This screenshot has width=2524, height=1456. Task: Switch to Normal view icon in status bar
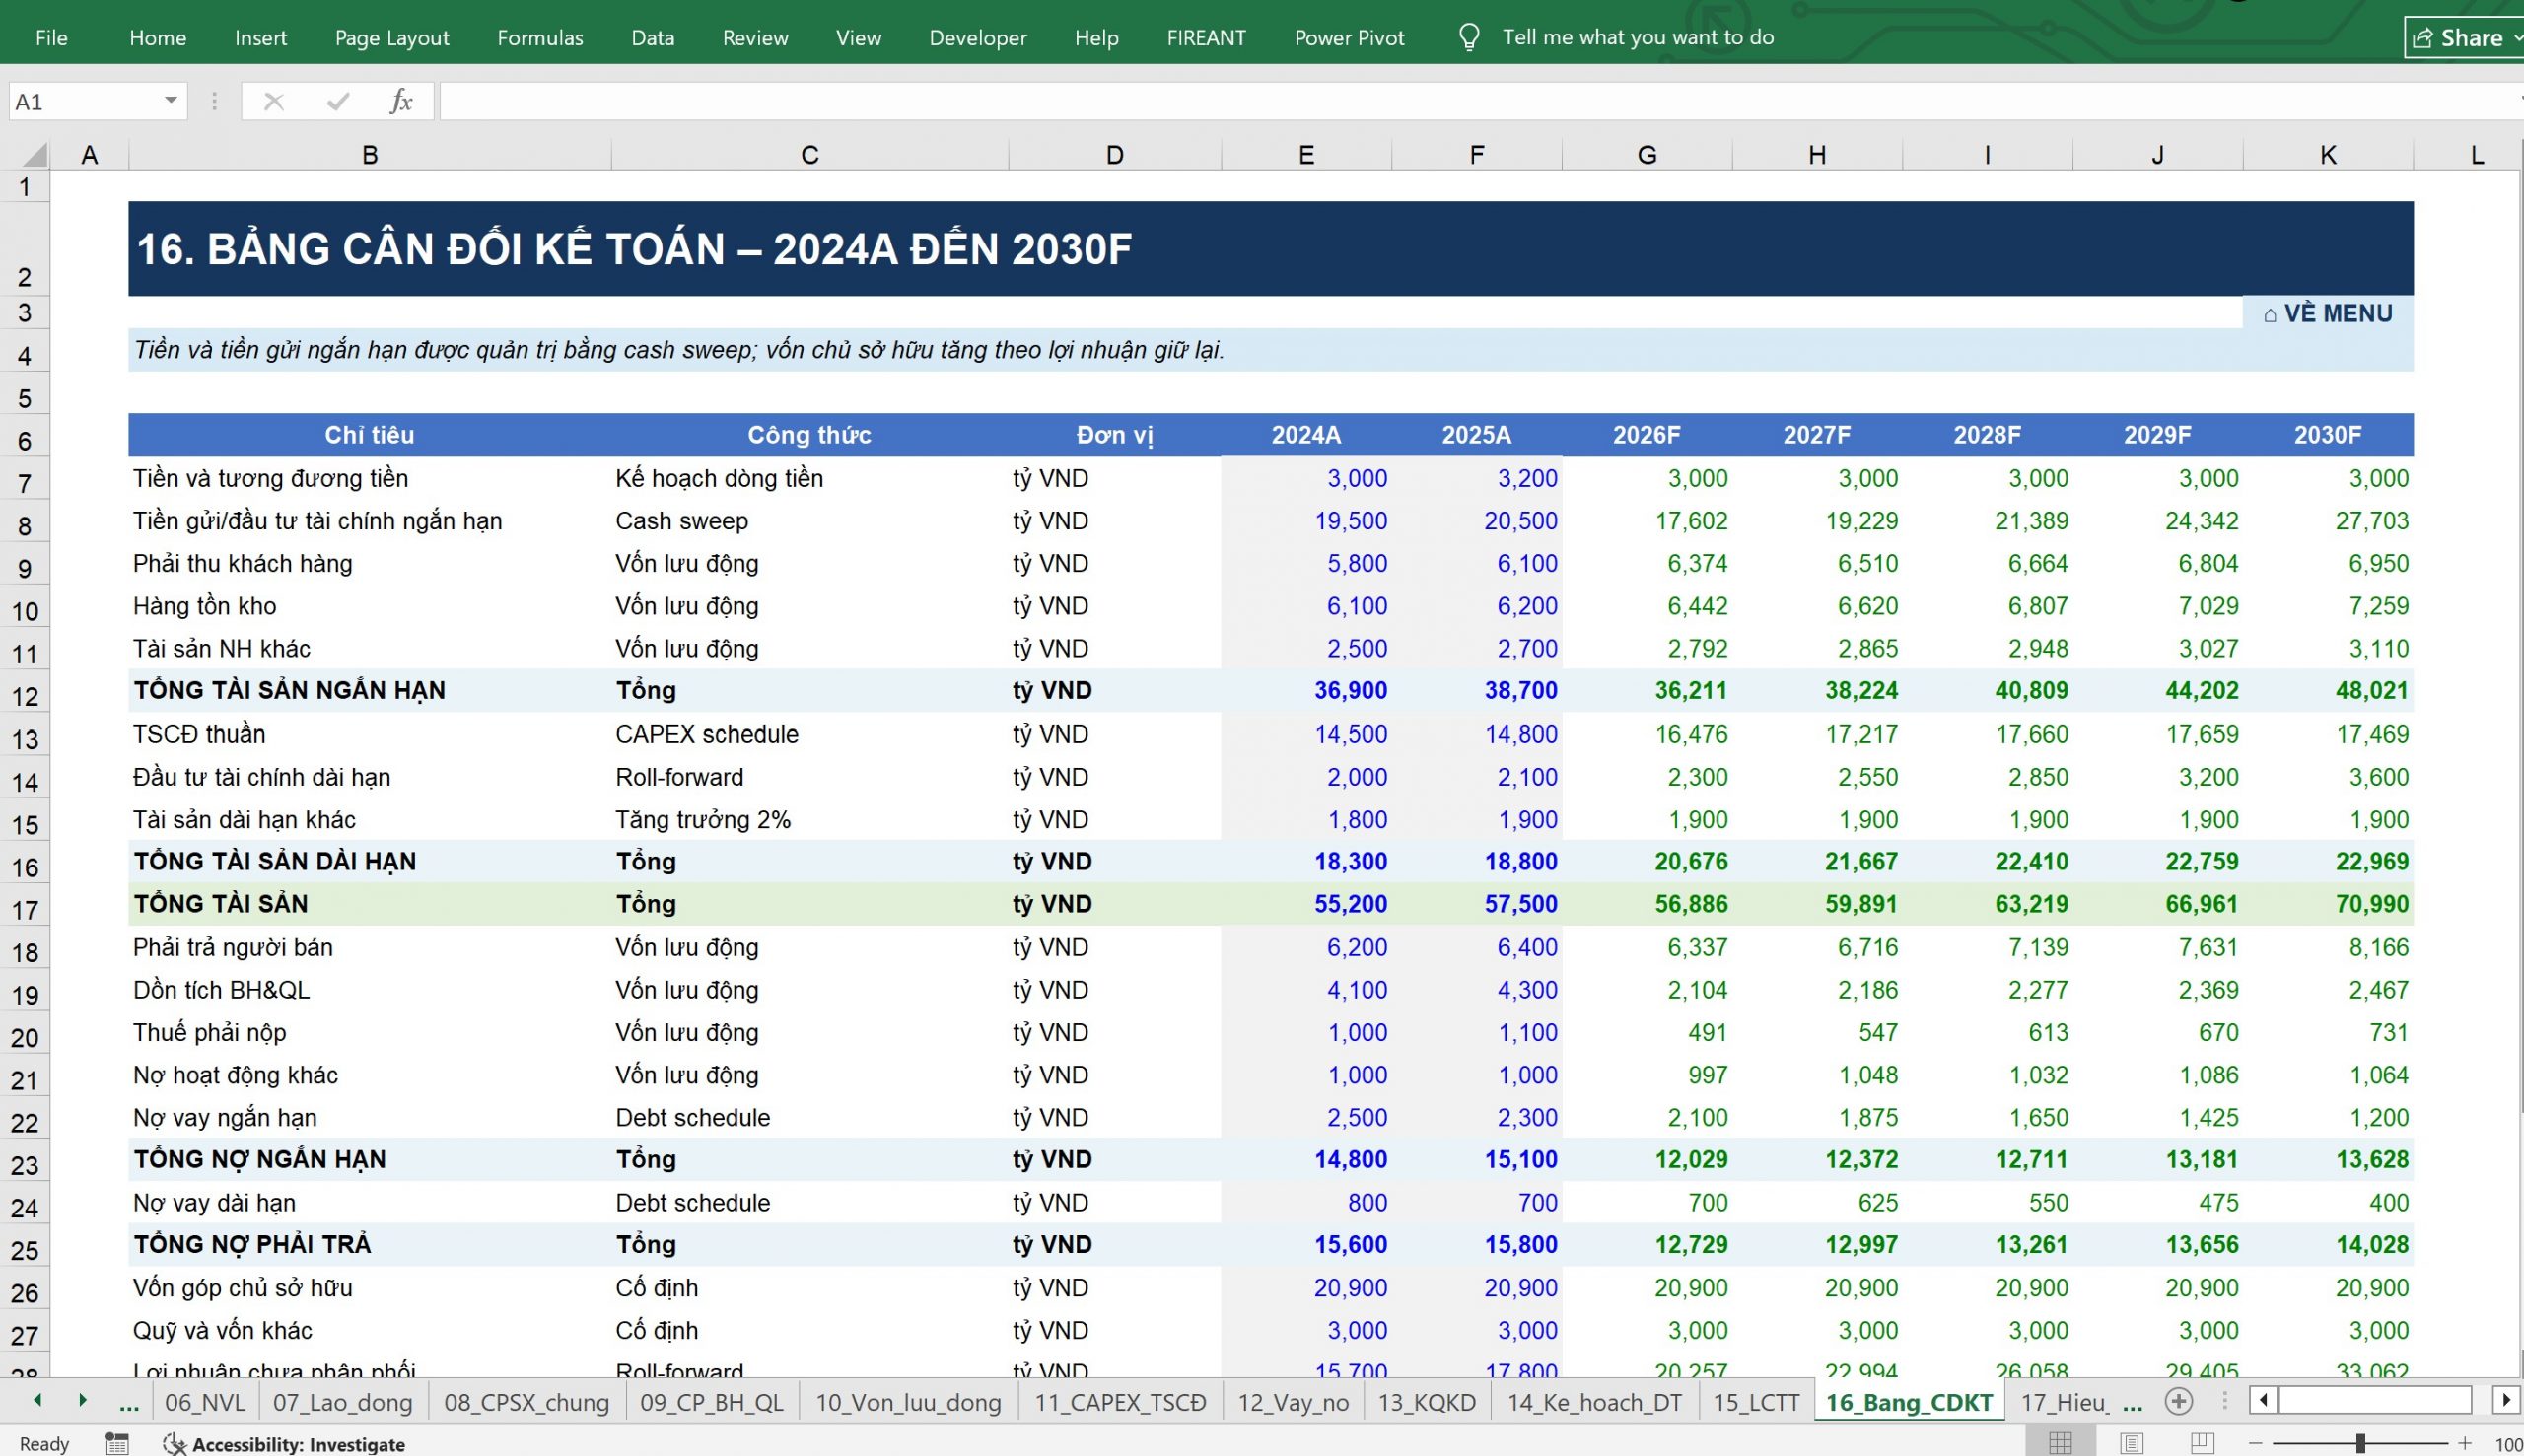click(2060, 1443)
